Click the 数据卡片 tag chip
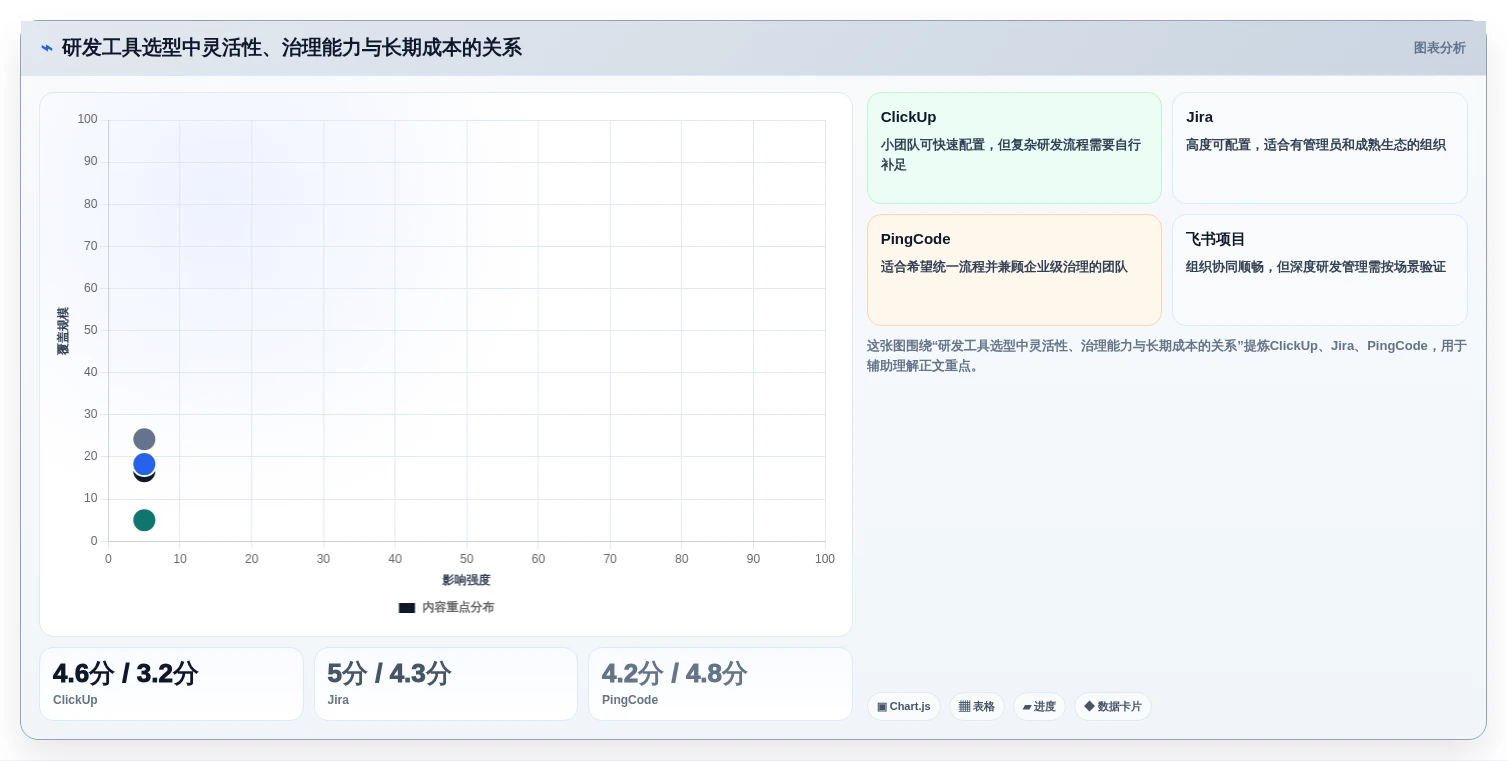Screen dimensions: 1507x761 1112,706
